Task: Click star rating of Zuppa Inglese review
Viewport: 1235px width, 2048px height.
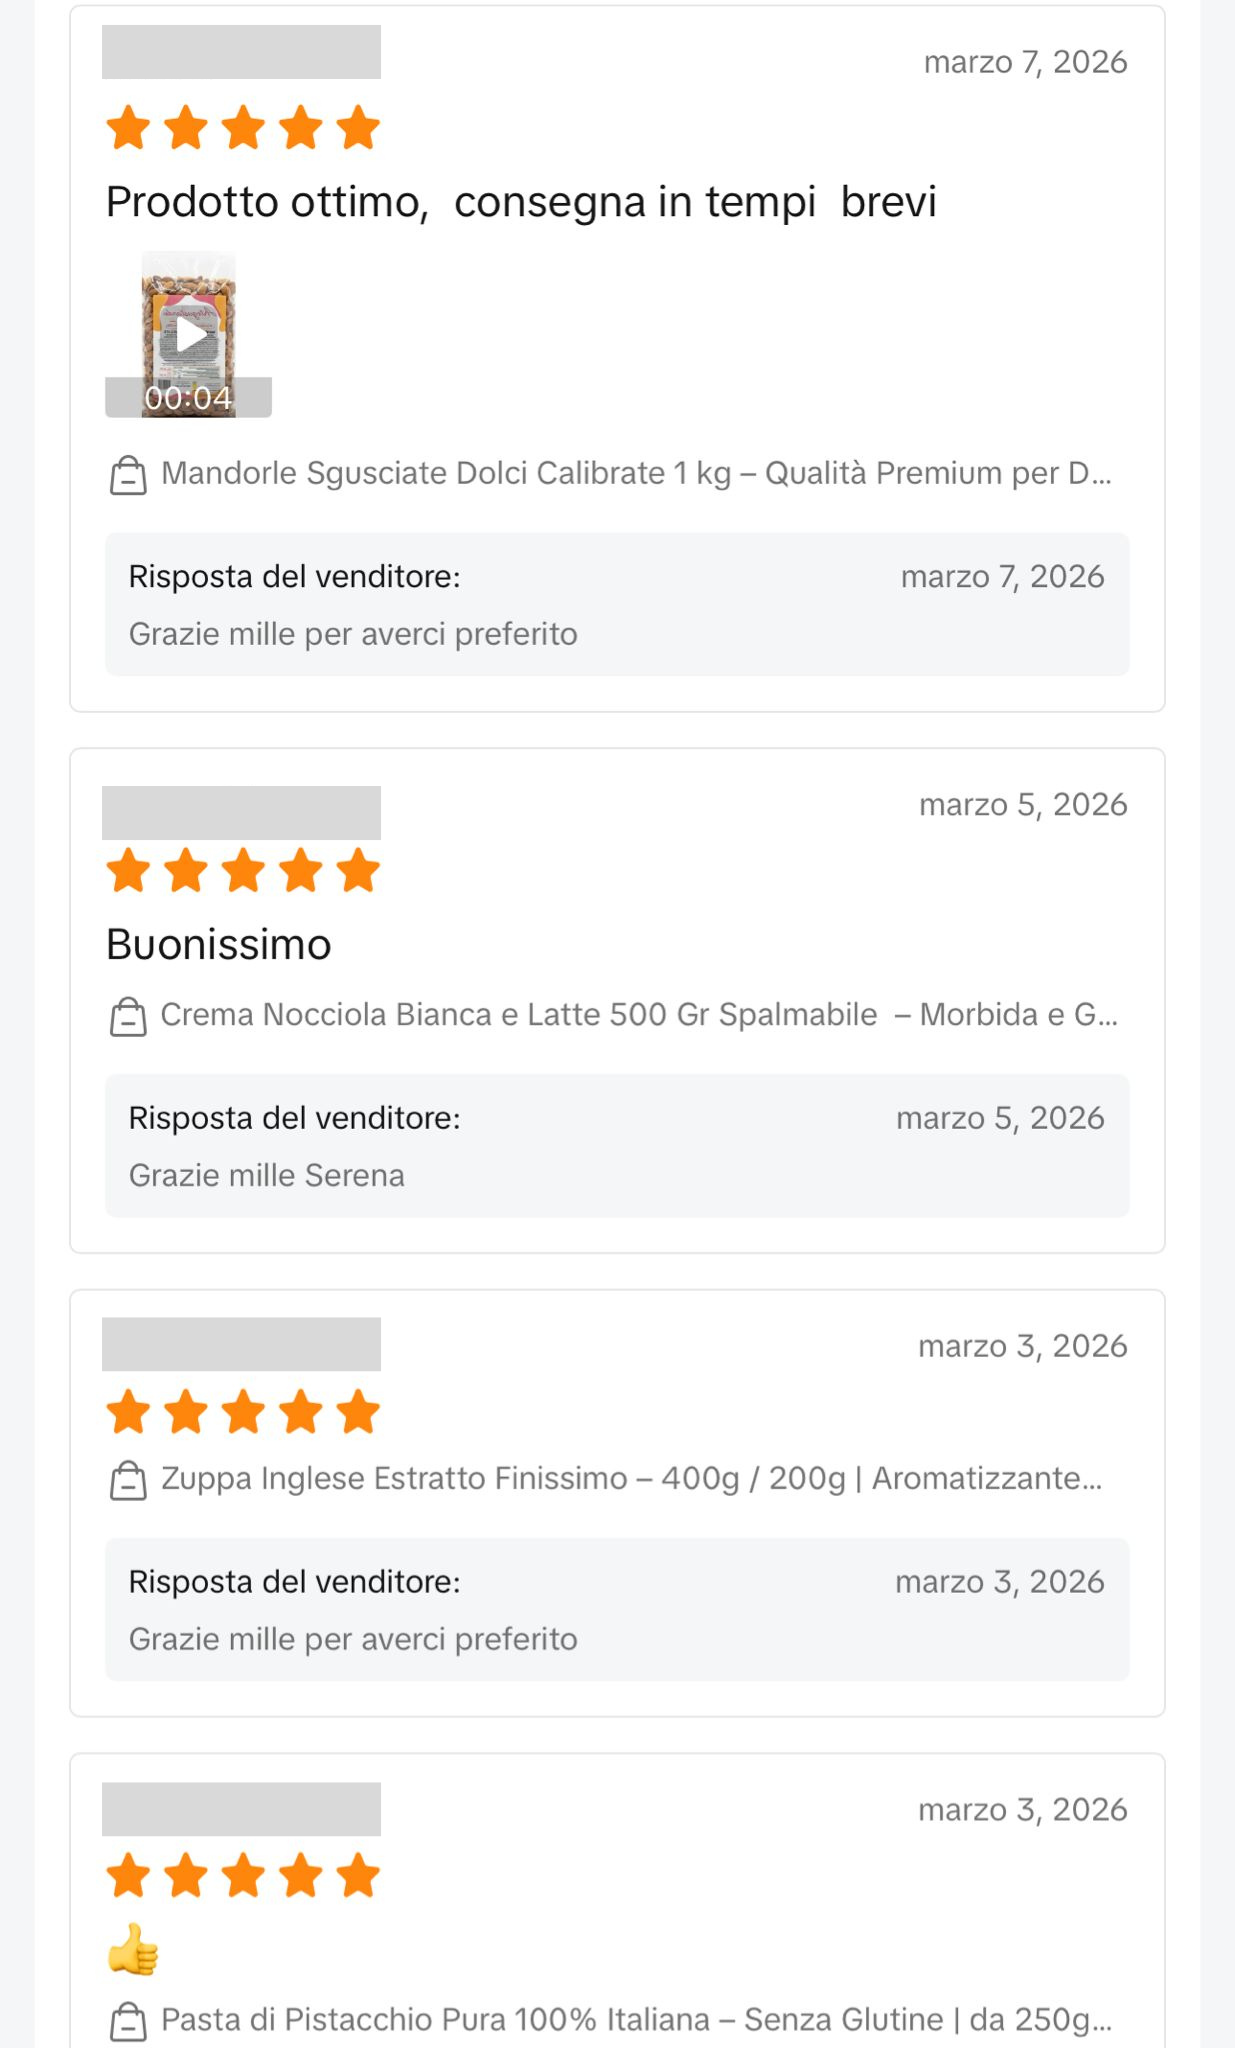Action: coord(243,1412)
